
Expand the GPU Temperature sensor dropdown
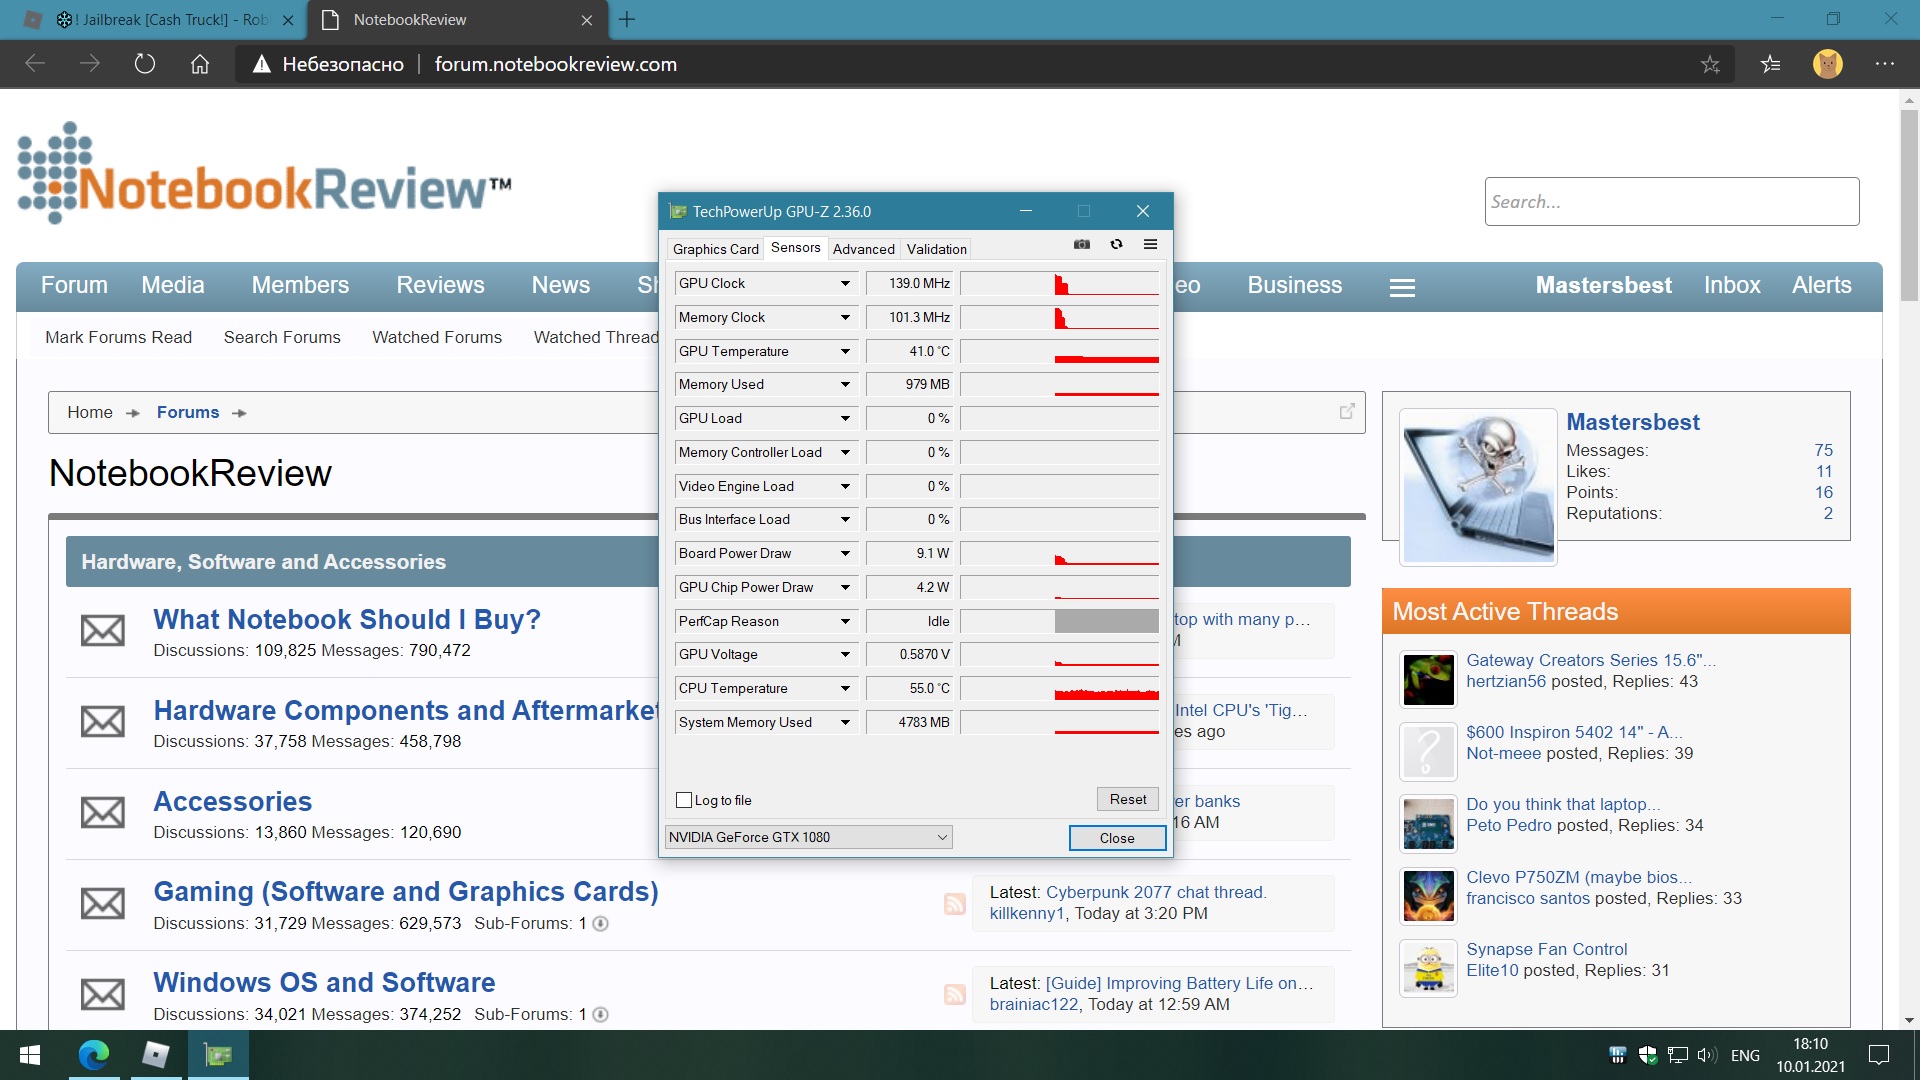click(845, 351)
